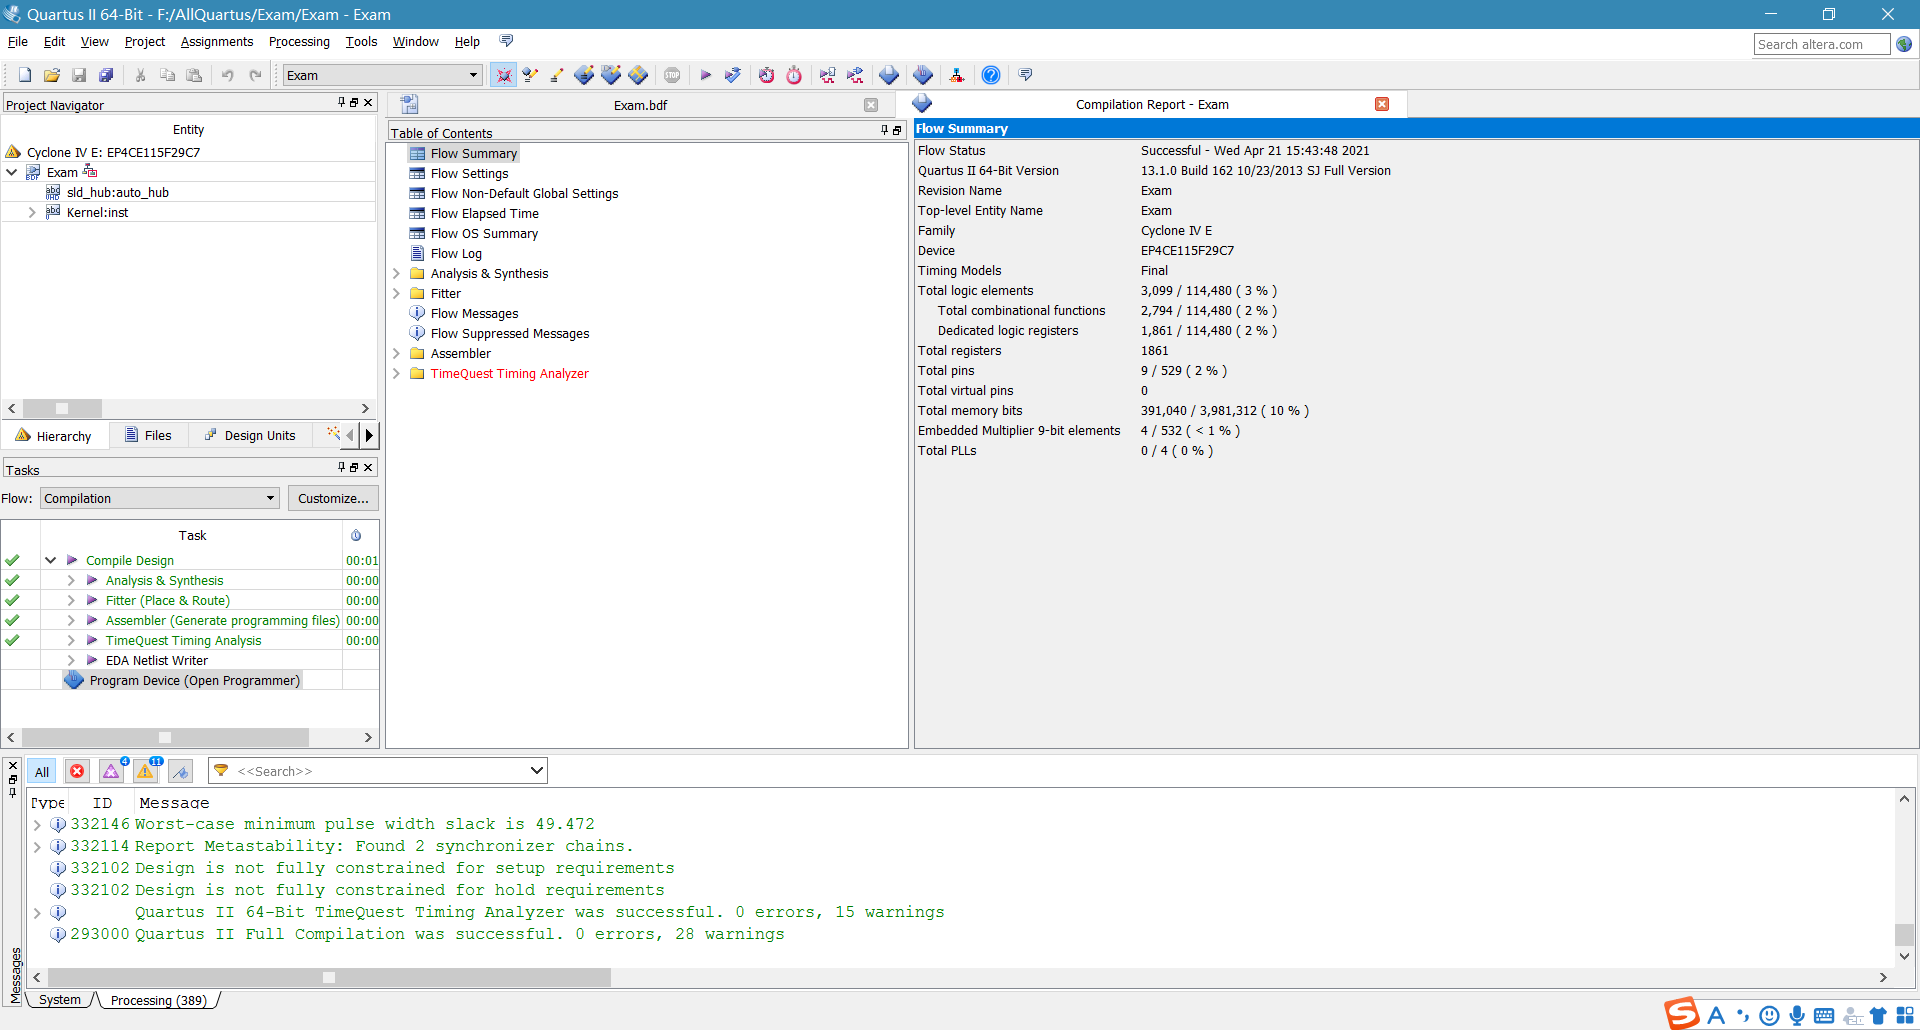Screen dimensions: 1920x1030
Task: Click the feedback speech bubble icon in the menu bar
Action: pos(506,41)
